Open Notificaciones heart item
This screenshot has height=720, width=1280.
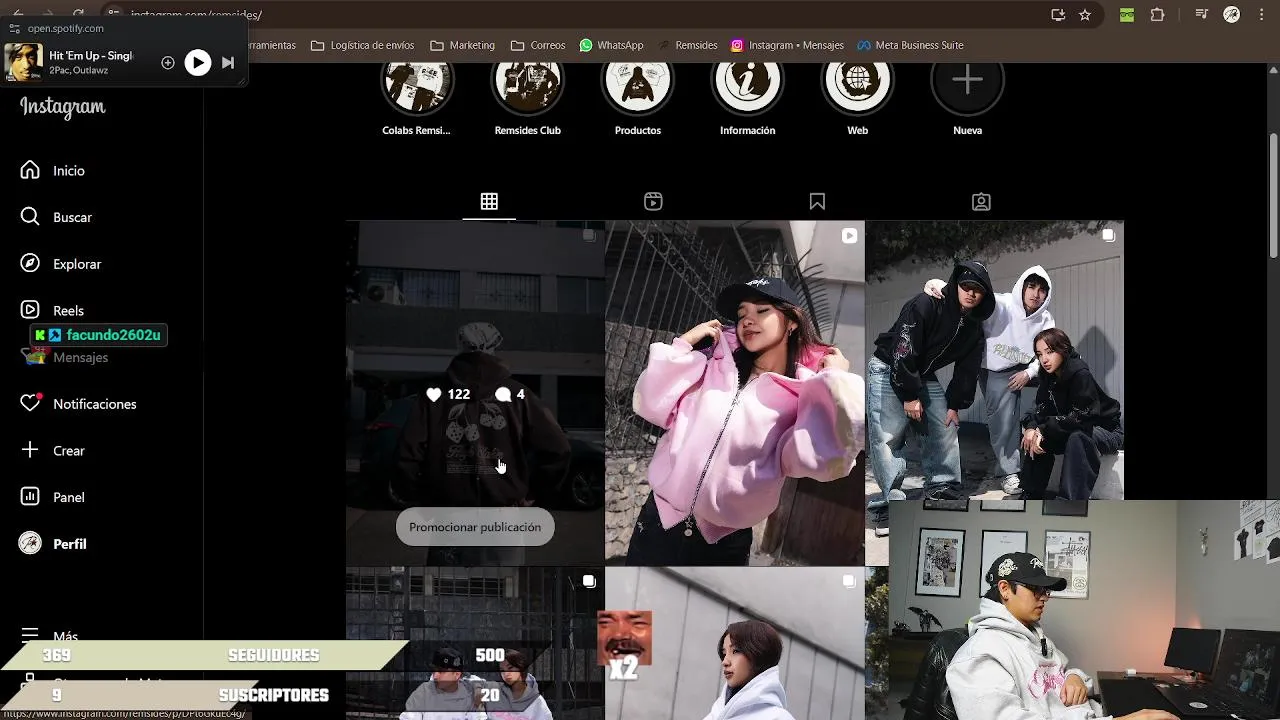pyautogui.click(x=79, y=404)
